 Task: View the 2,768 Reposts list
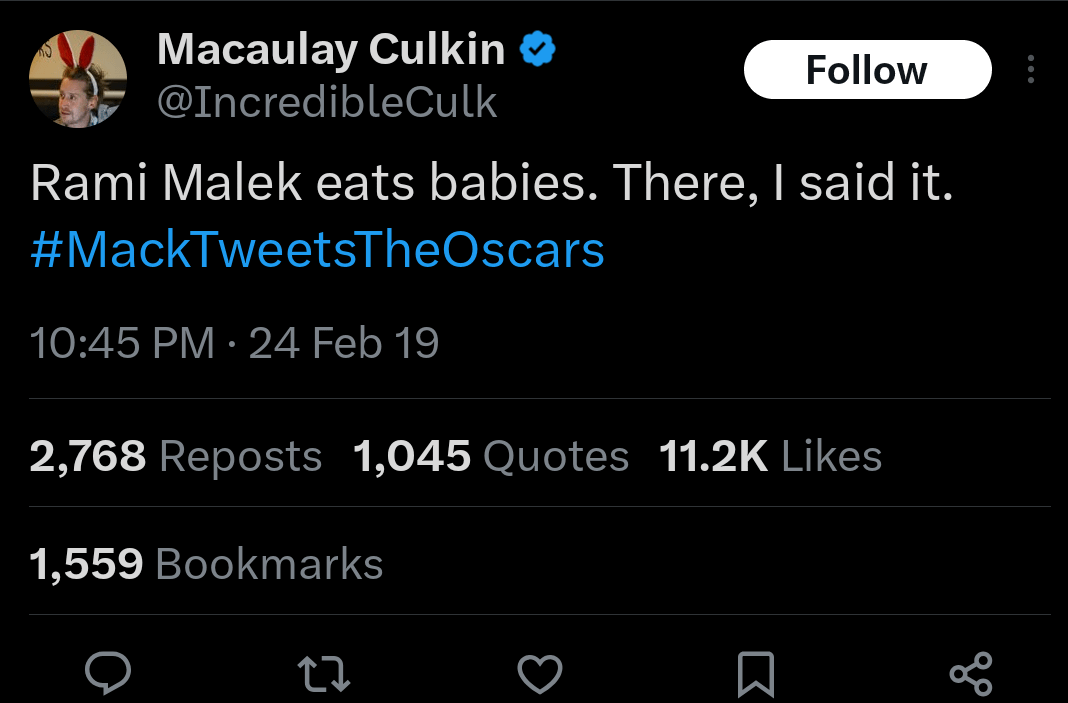(x=176, y=457)
